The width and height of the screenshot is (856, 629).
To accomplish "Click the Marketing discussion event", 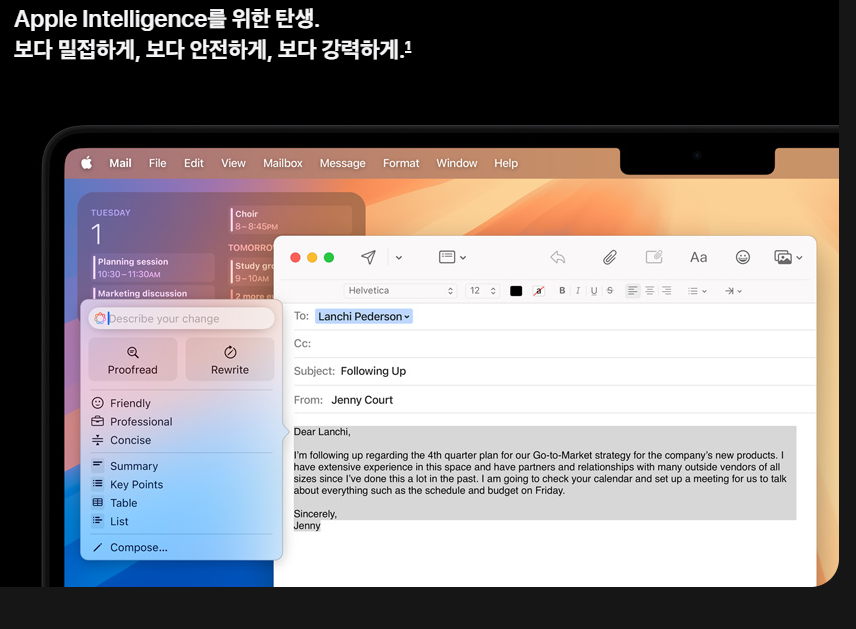I will tap(153, 293).
